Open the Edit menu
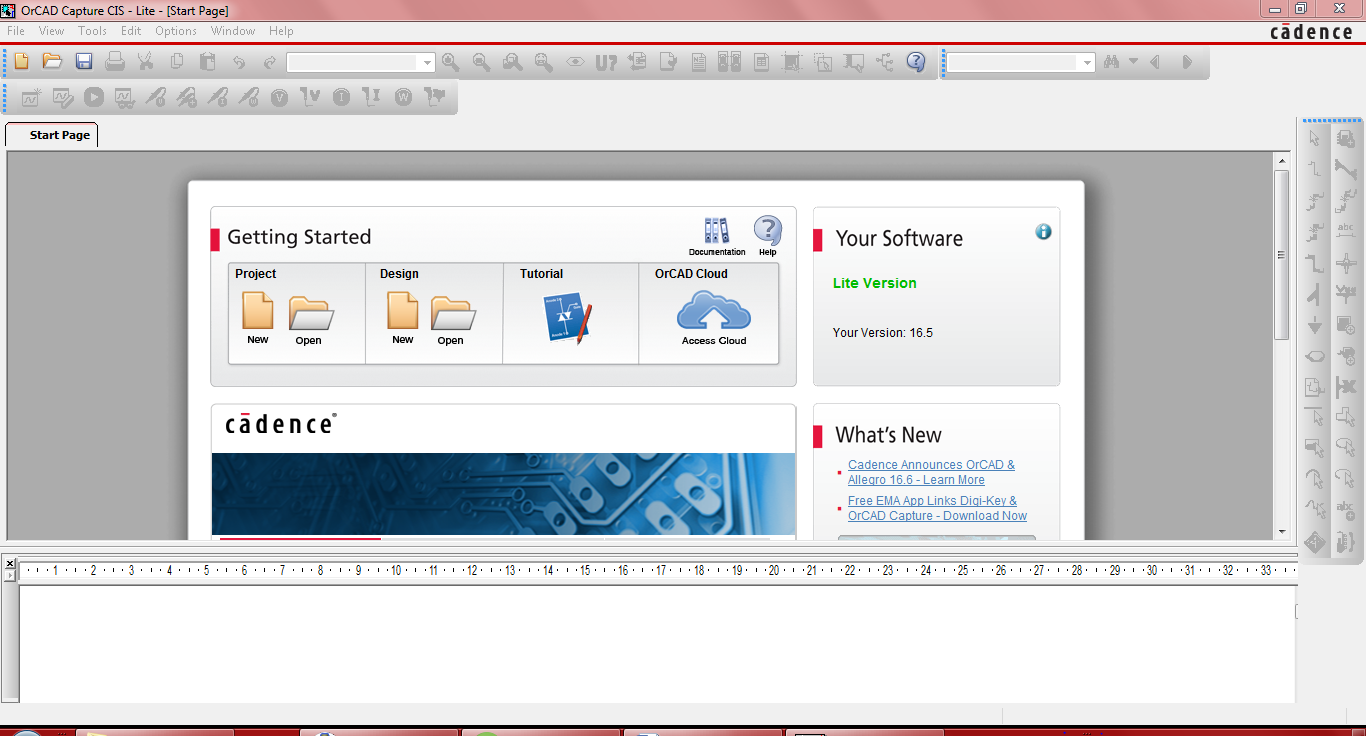The image size is (1366, 736). pos(131,31)
